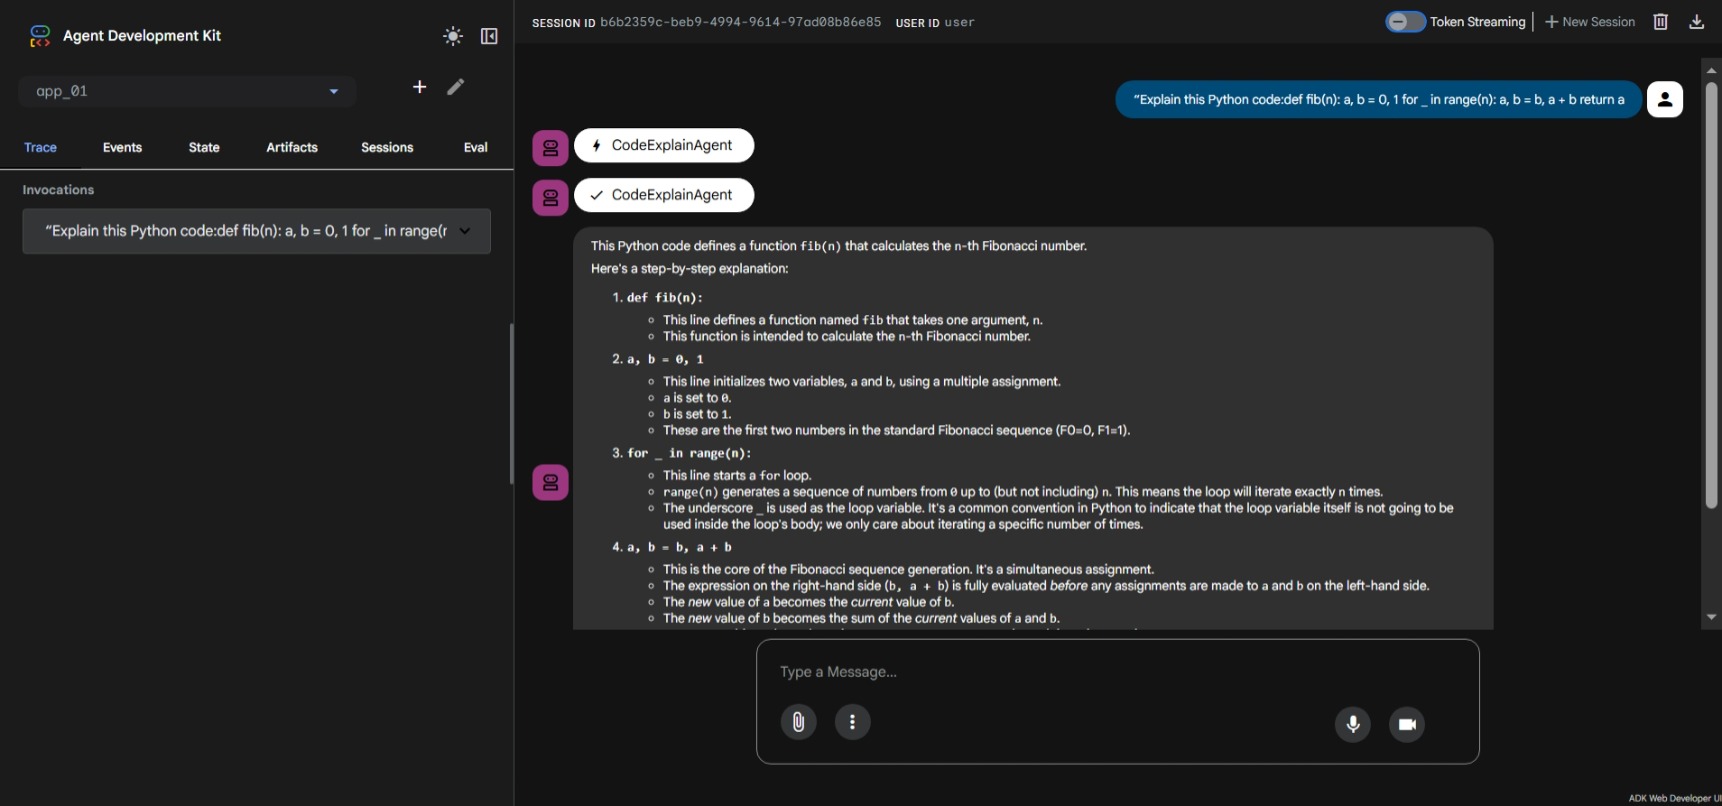Click the "for _ in range(n):" heading

(689, 453)
